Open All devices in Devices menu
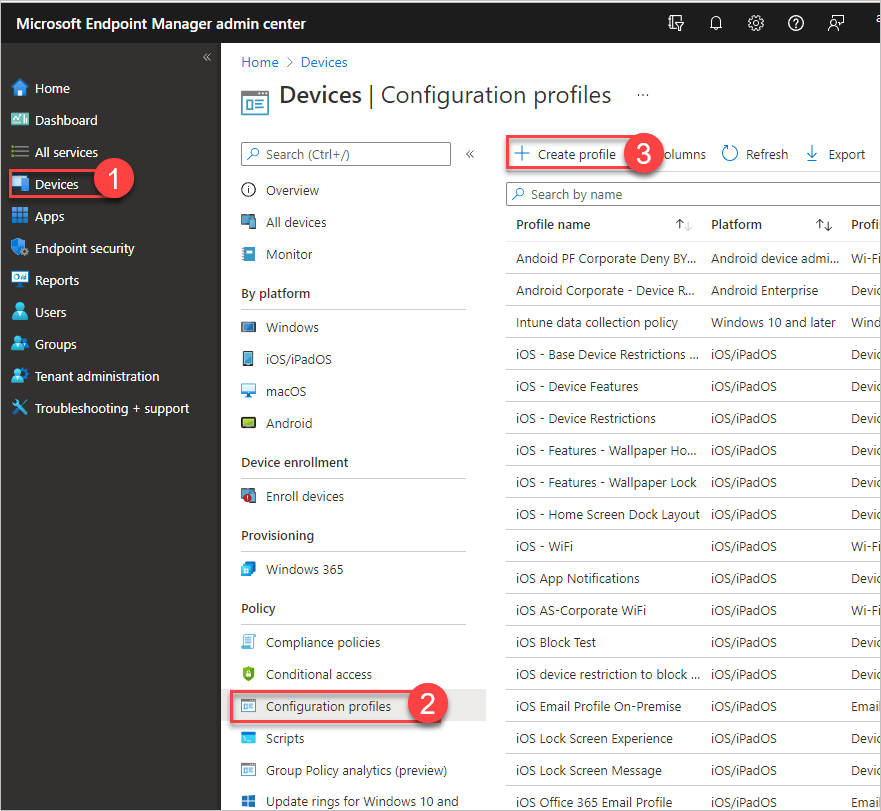 point(284,223)
